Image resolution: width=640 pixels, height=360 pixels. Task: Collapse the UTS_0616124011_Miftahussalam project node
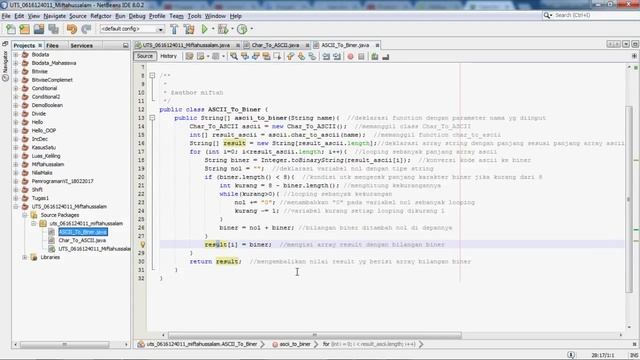(x=16, y=207)
